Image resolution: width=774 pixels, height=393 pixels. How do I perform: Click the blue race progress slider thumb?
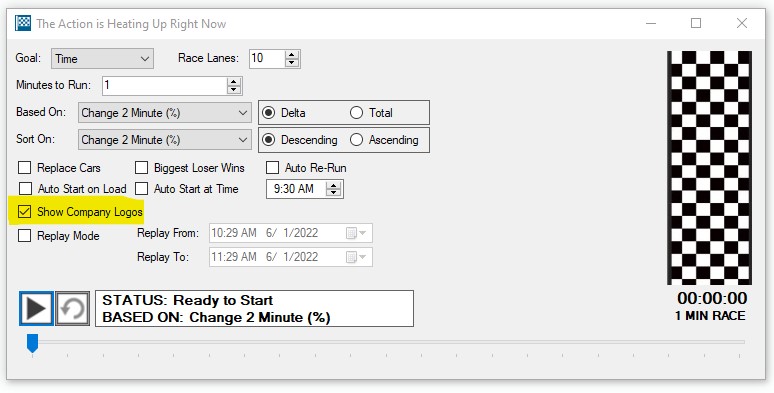[32, 343]
